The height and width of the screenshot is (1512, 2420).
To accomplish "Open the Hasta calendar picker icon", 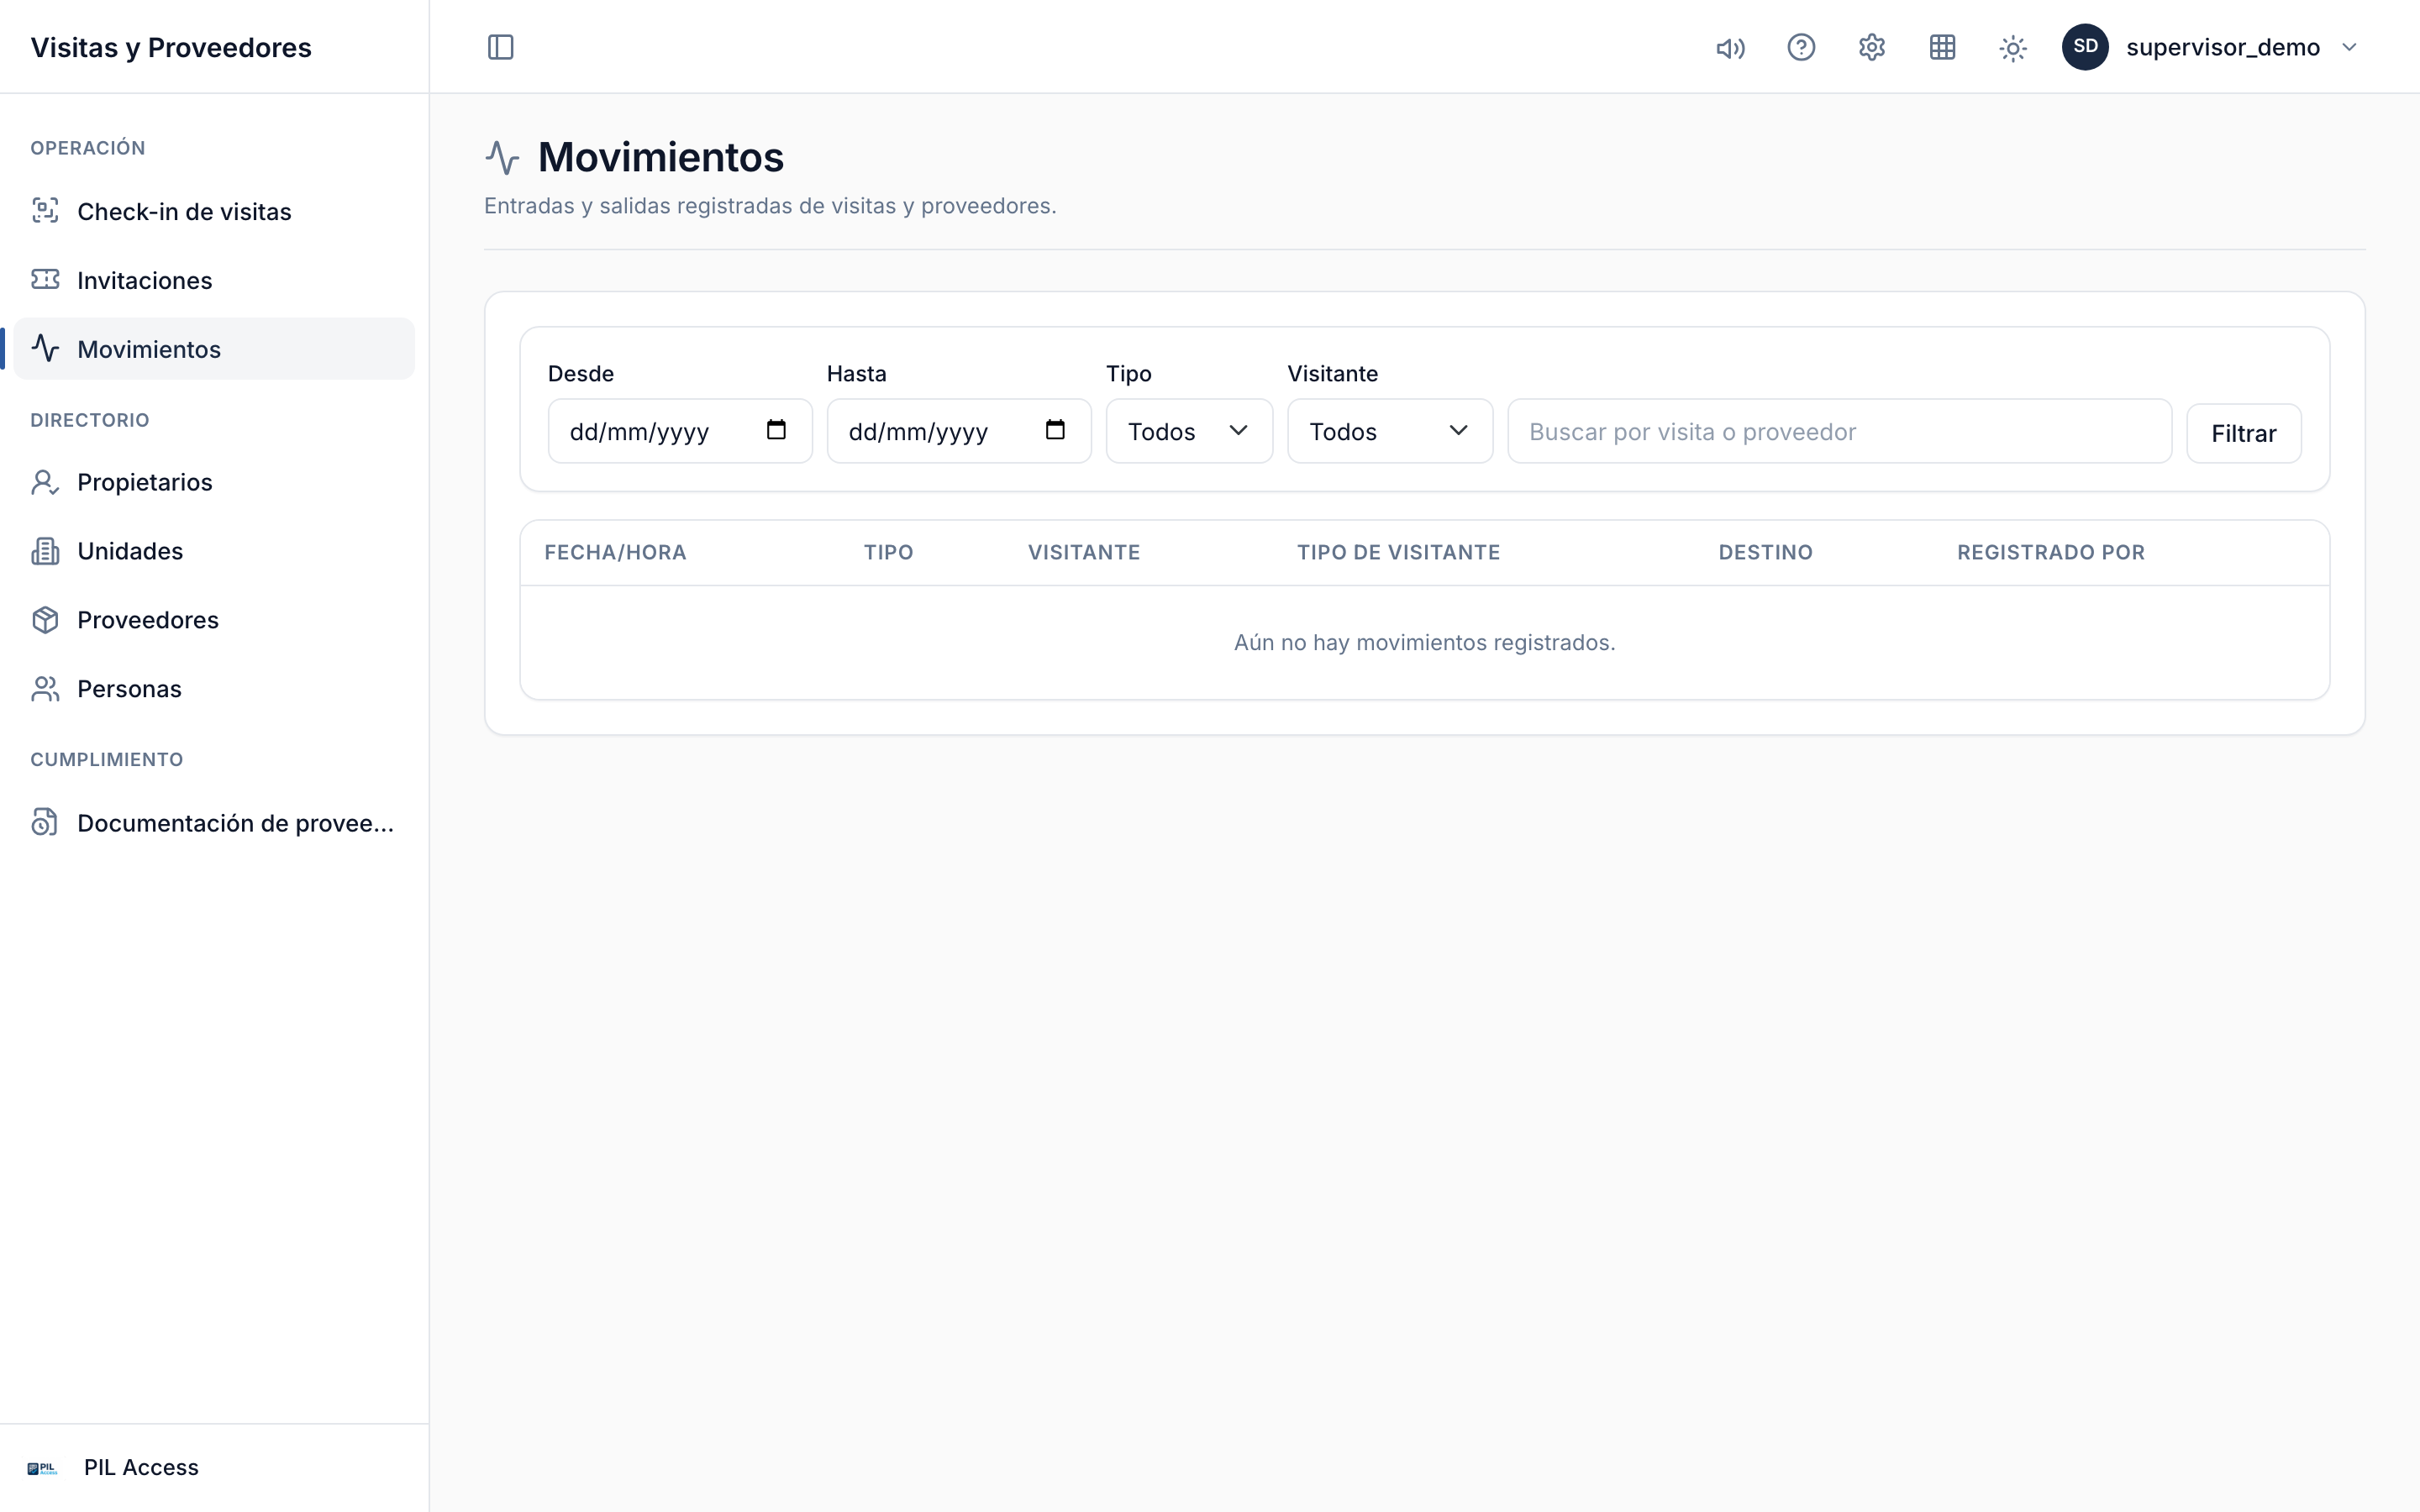I will tap(1055, 430).
